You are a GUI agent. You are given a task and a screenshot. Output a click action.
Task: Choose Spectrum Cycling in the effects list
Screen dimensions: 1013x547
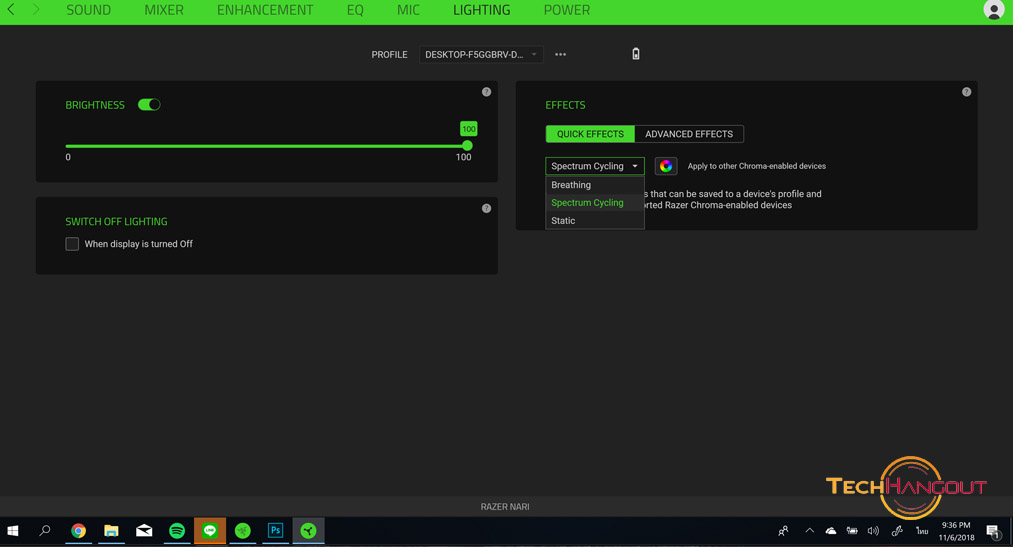(x=594, y=203)
